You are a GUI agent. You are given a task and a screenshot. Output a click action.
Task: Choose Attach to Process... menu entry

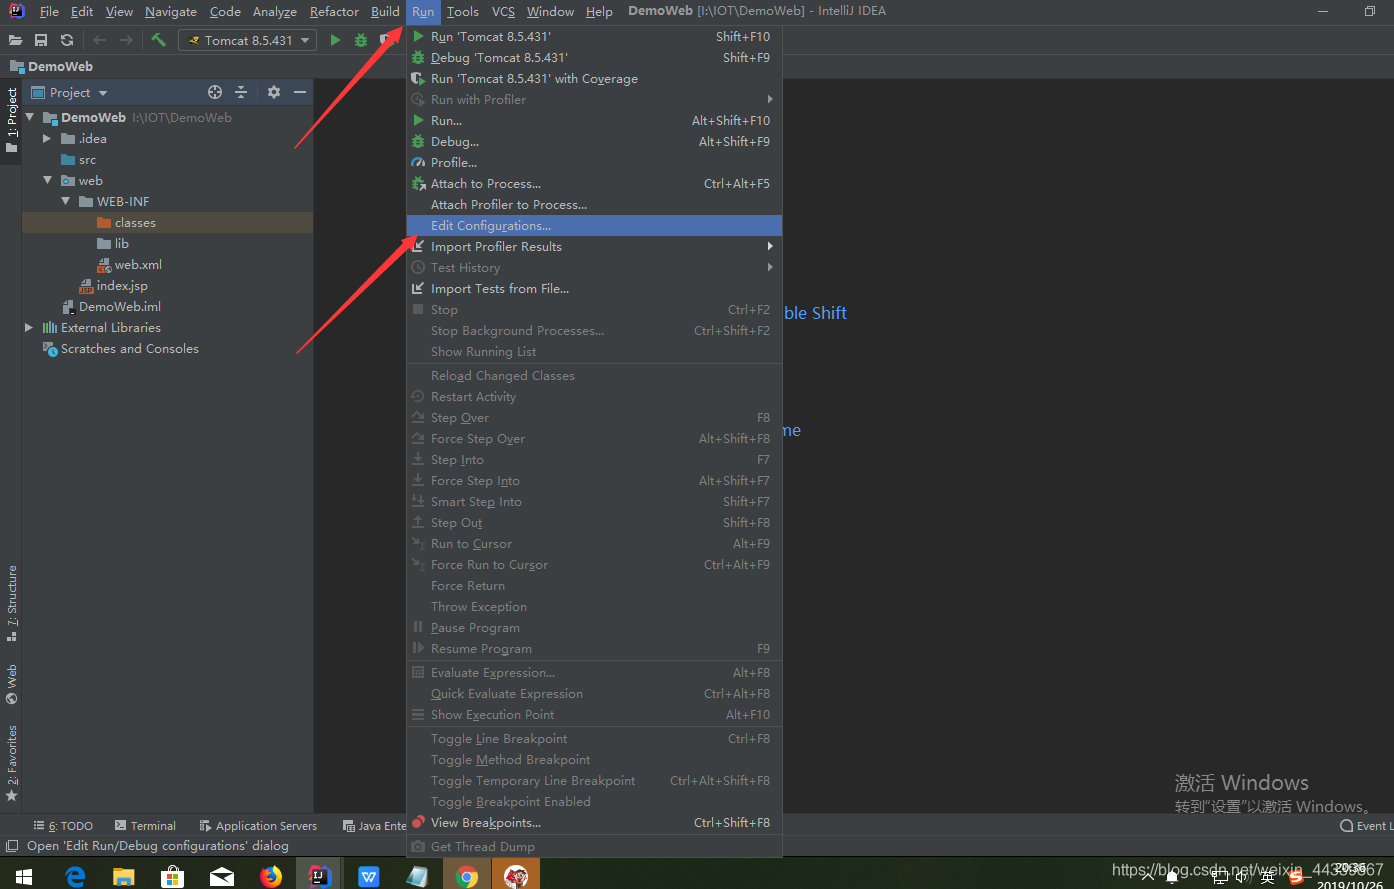coord(594,183)
